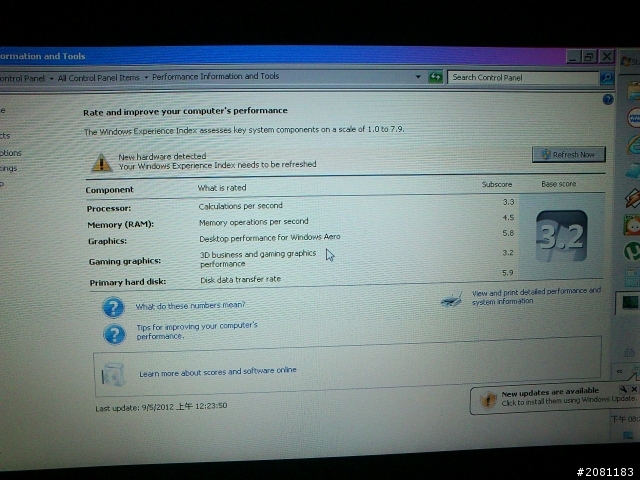Close the Windows Update notification balloon
The width and height of the screenshot is (640, 480).
coord(634,389)
